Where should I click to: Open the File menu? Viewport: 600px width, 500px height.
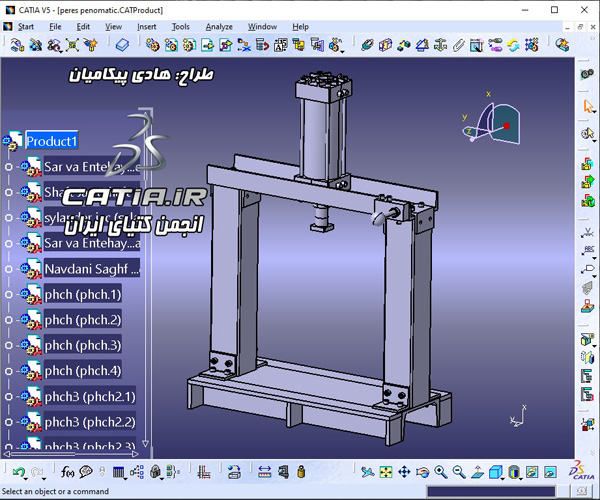(55, 27)
